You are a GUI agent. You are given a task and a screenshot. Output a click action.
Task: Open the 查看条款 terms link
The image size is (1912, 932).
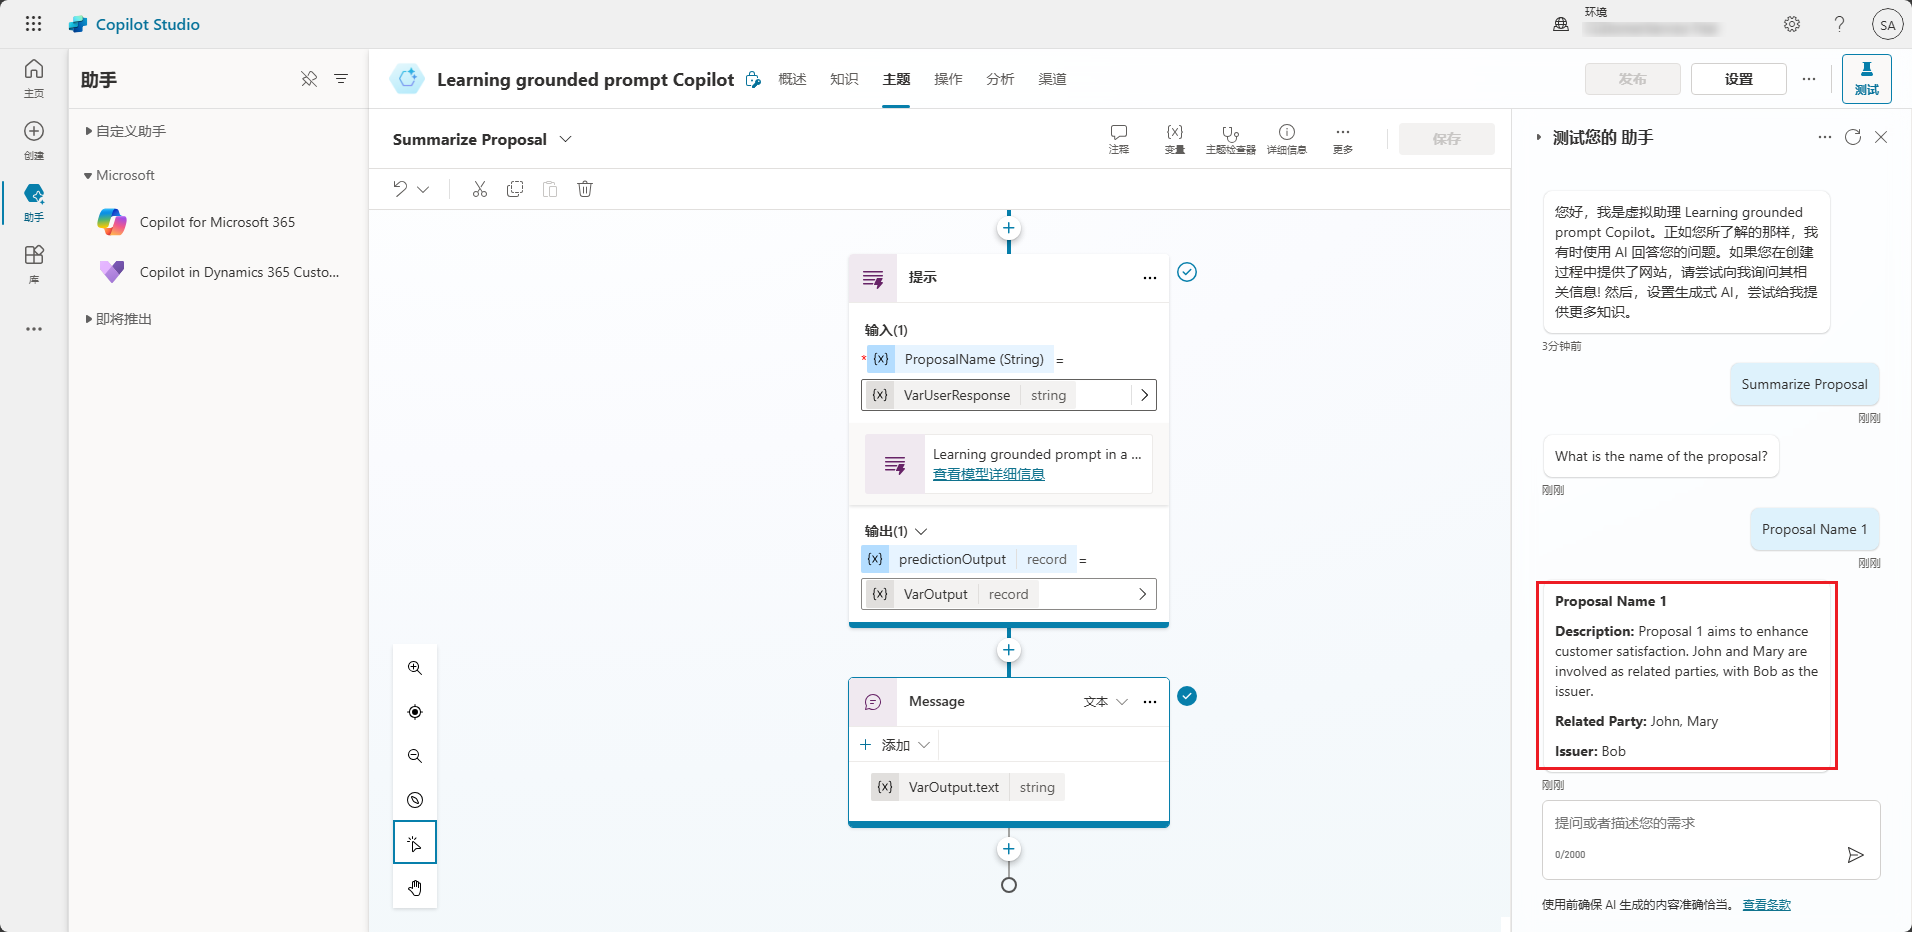click(x=1767, y=905)
